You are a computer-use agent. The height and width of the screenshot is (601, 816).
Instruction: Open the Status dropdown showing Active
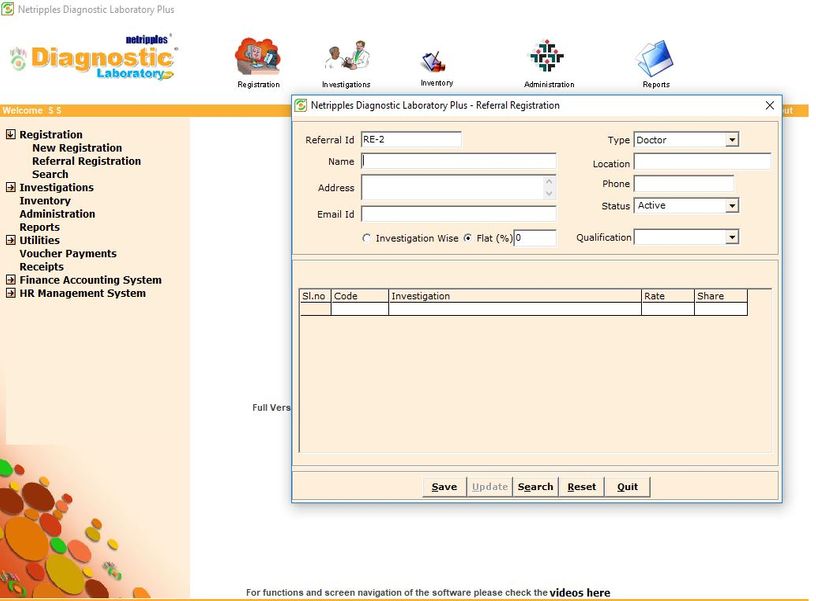pyautogui.click(x=732, y=206)
